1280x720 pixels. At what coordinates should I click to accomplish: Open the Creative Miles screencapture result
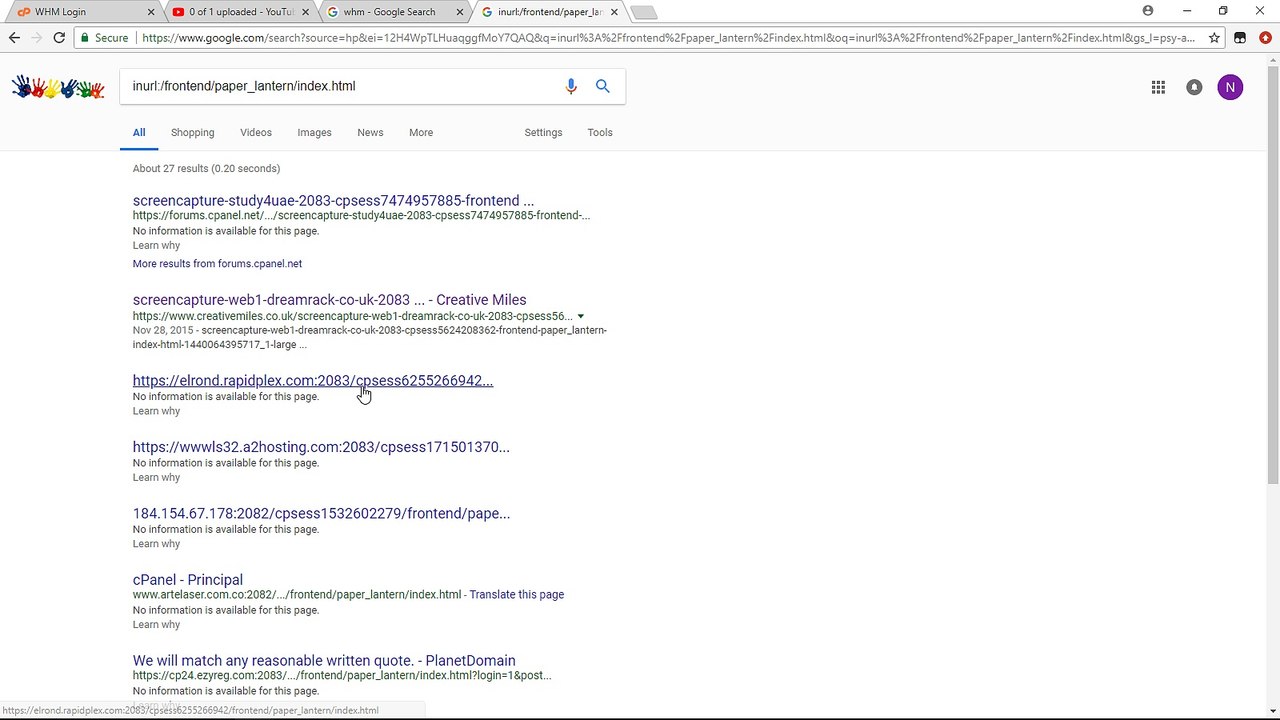point(329,300)
